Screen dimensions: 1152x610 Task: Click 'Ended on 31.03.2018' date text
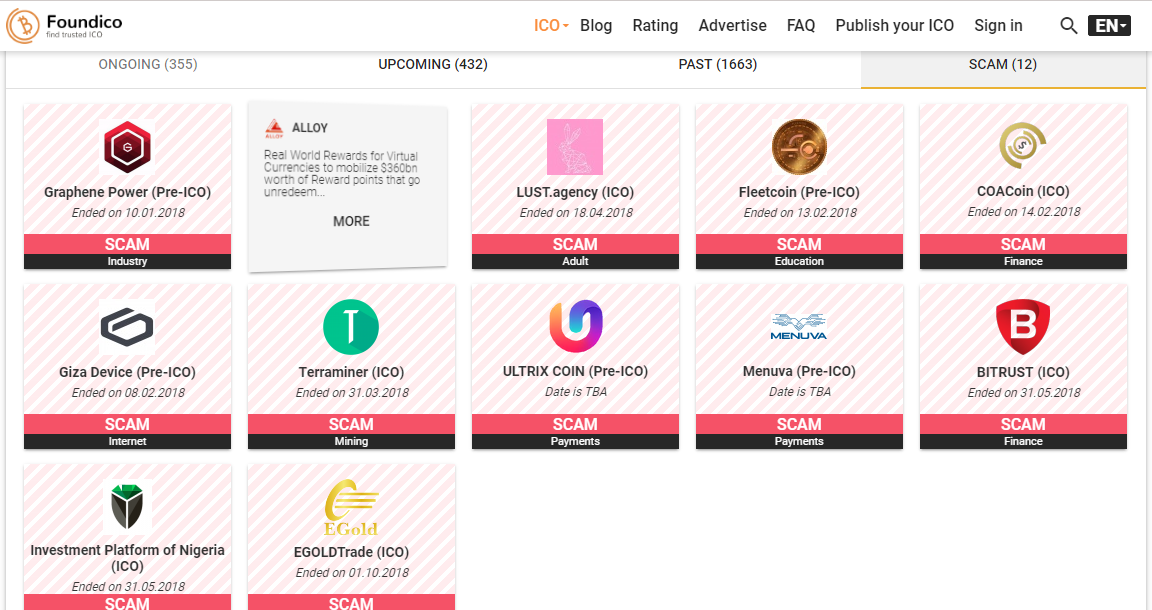tap(352, 393)
